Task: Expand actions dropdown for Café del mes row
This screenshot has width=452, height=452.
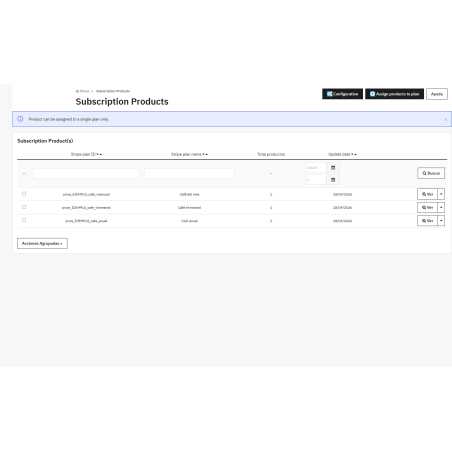Action: 441,194
